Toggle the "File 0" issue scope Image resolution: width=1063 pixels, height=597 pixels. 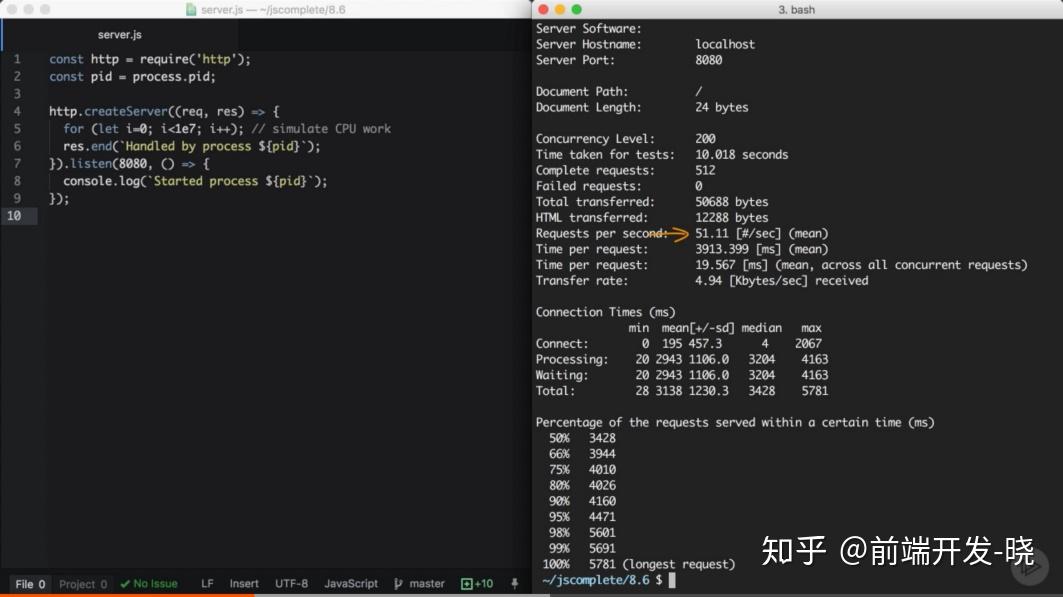(28, 583)
